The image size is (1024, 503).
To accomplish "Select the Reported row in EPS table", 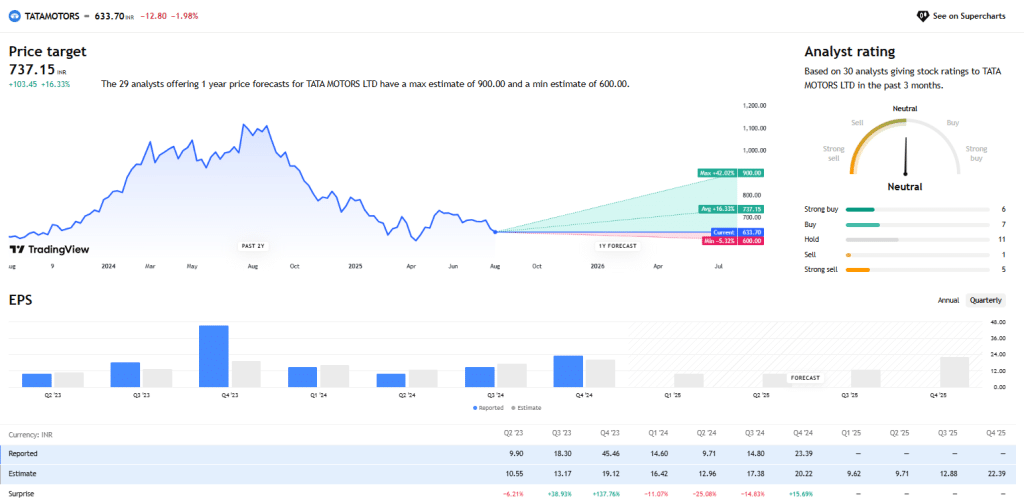I will (508, 453).
